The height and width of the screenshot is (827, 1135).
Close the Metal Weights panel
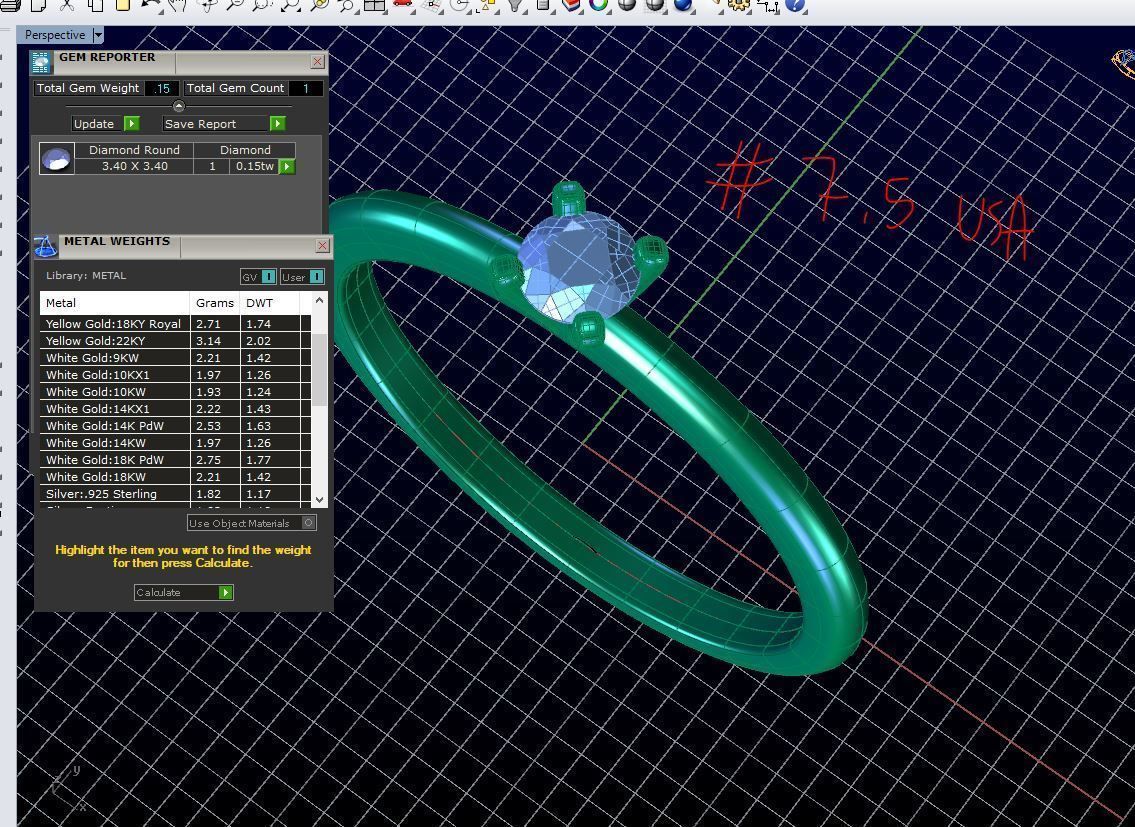point(323,245)
